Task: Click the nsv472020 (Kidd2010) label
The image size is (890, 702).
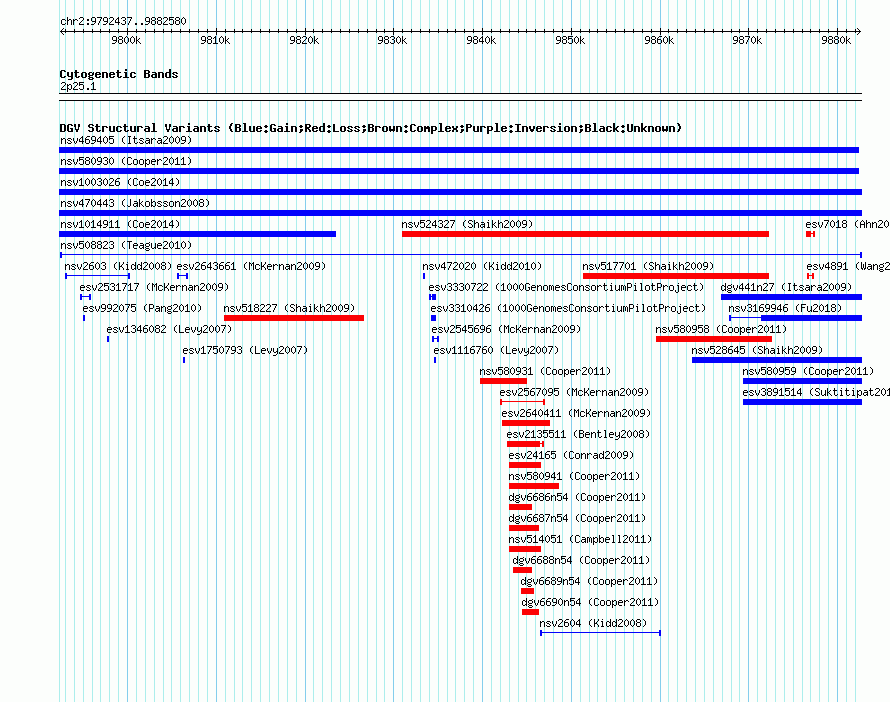Action: (482, 266)
